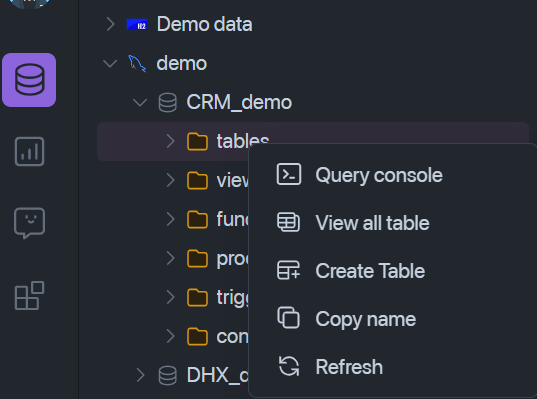
Task: Click the CRM_demo database cylinder icon
Action: 168,103
